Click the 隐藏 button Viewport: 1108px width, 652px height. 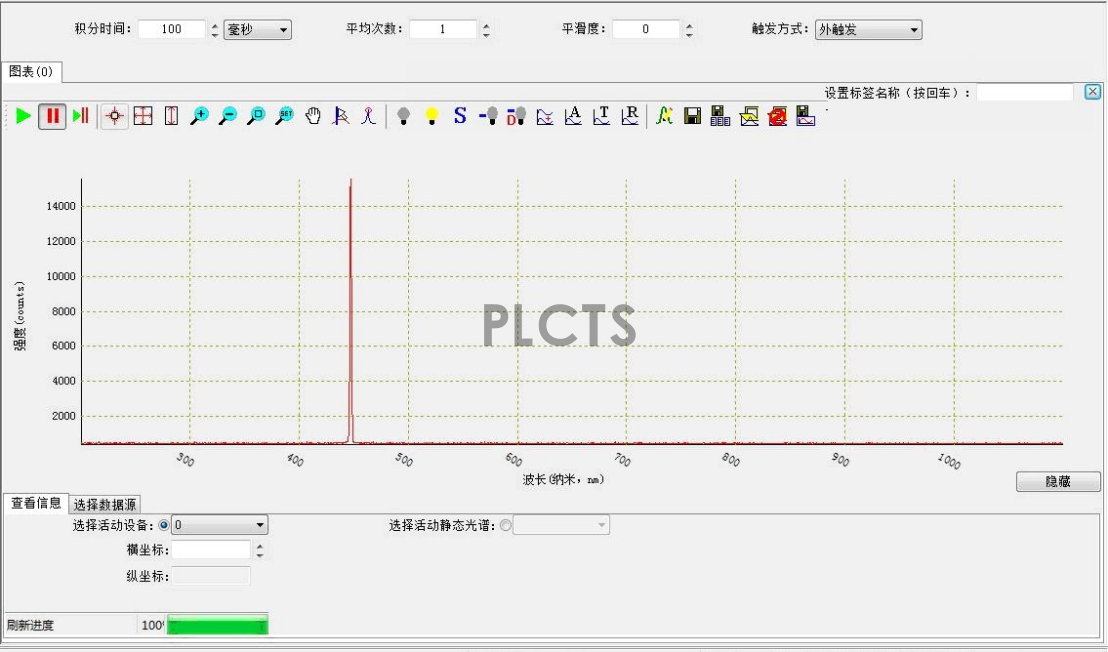click(1058, 481)
